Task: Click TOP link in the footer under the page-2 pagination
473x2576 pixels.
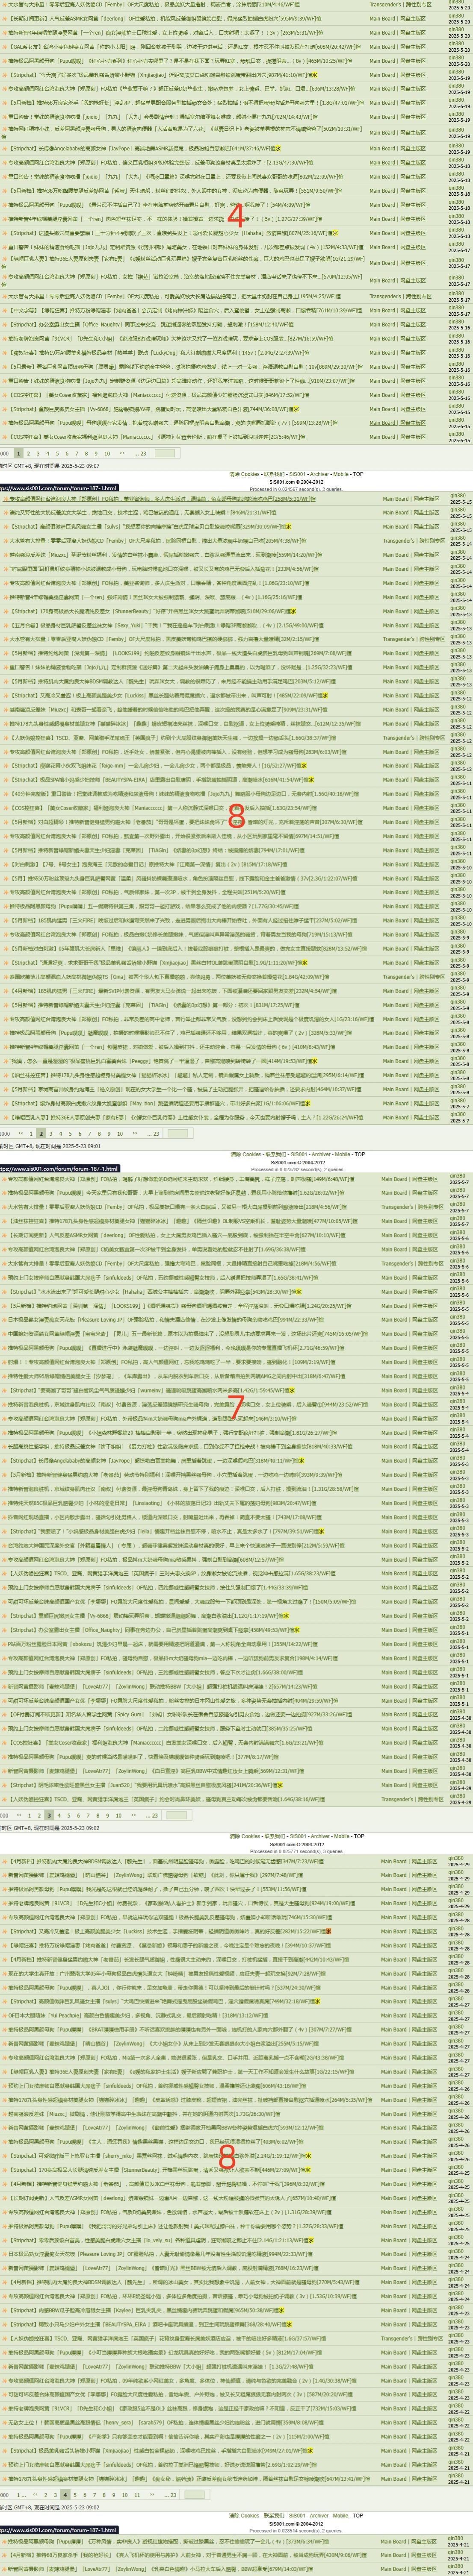Action: [360, 1154]
